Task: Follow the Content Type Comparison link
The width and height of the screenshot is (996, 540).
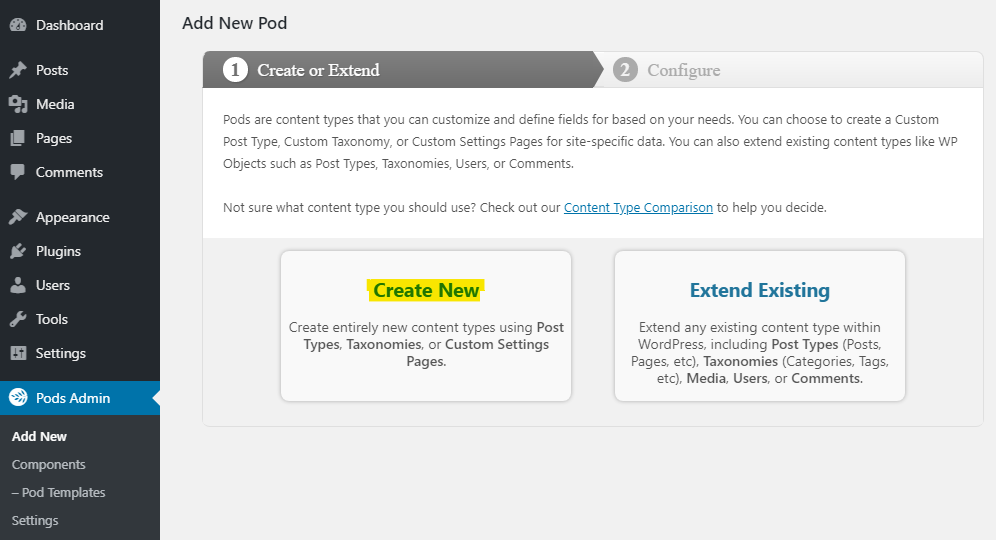Action: pos(638,208)
